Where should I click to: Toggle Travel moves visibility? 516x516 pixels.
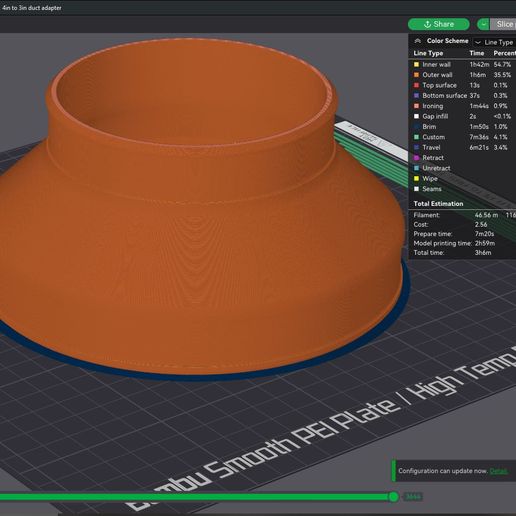(x=416, y=147)
